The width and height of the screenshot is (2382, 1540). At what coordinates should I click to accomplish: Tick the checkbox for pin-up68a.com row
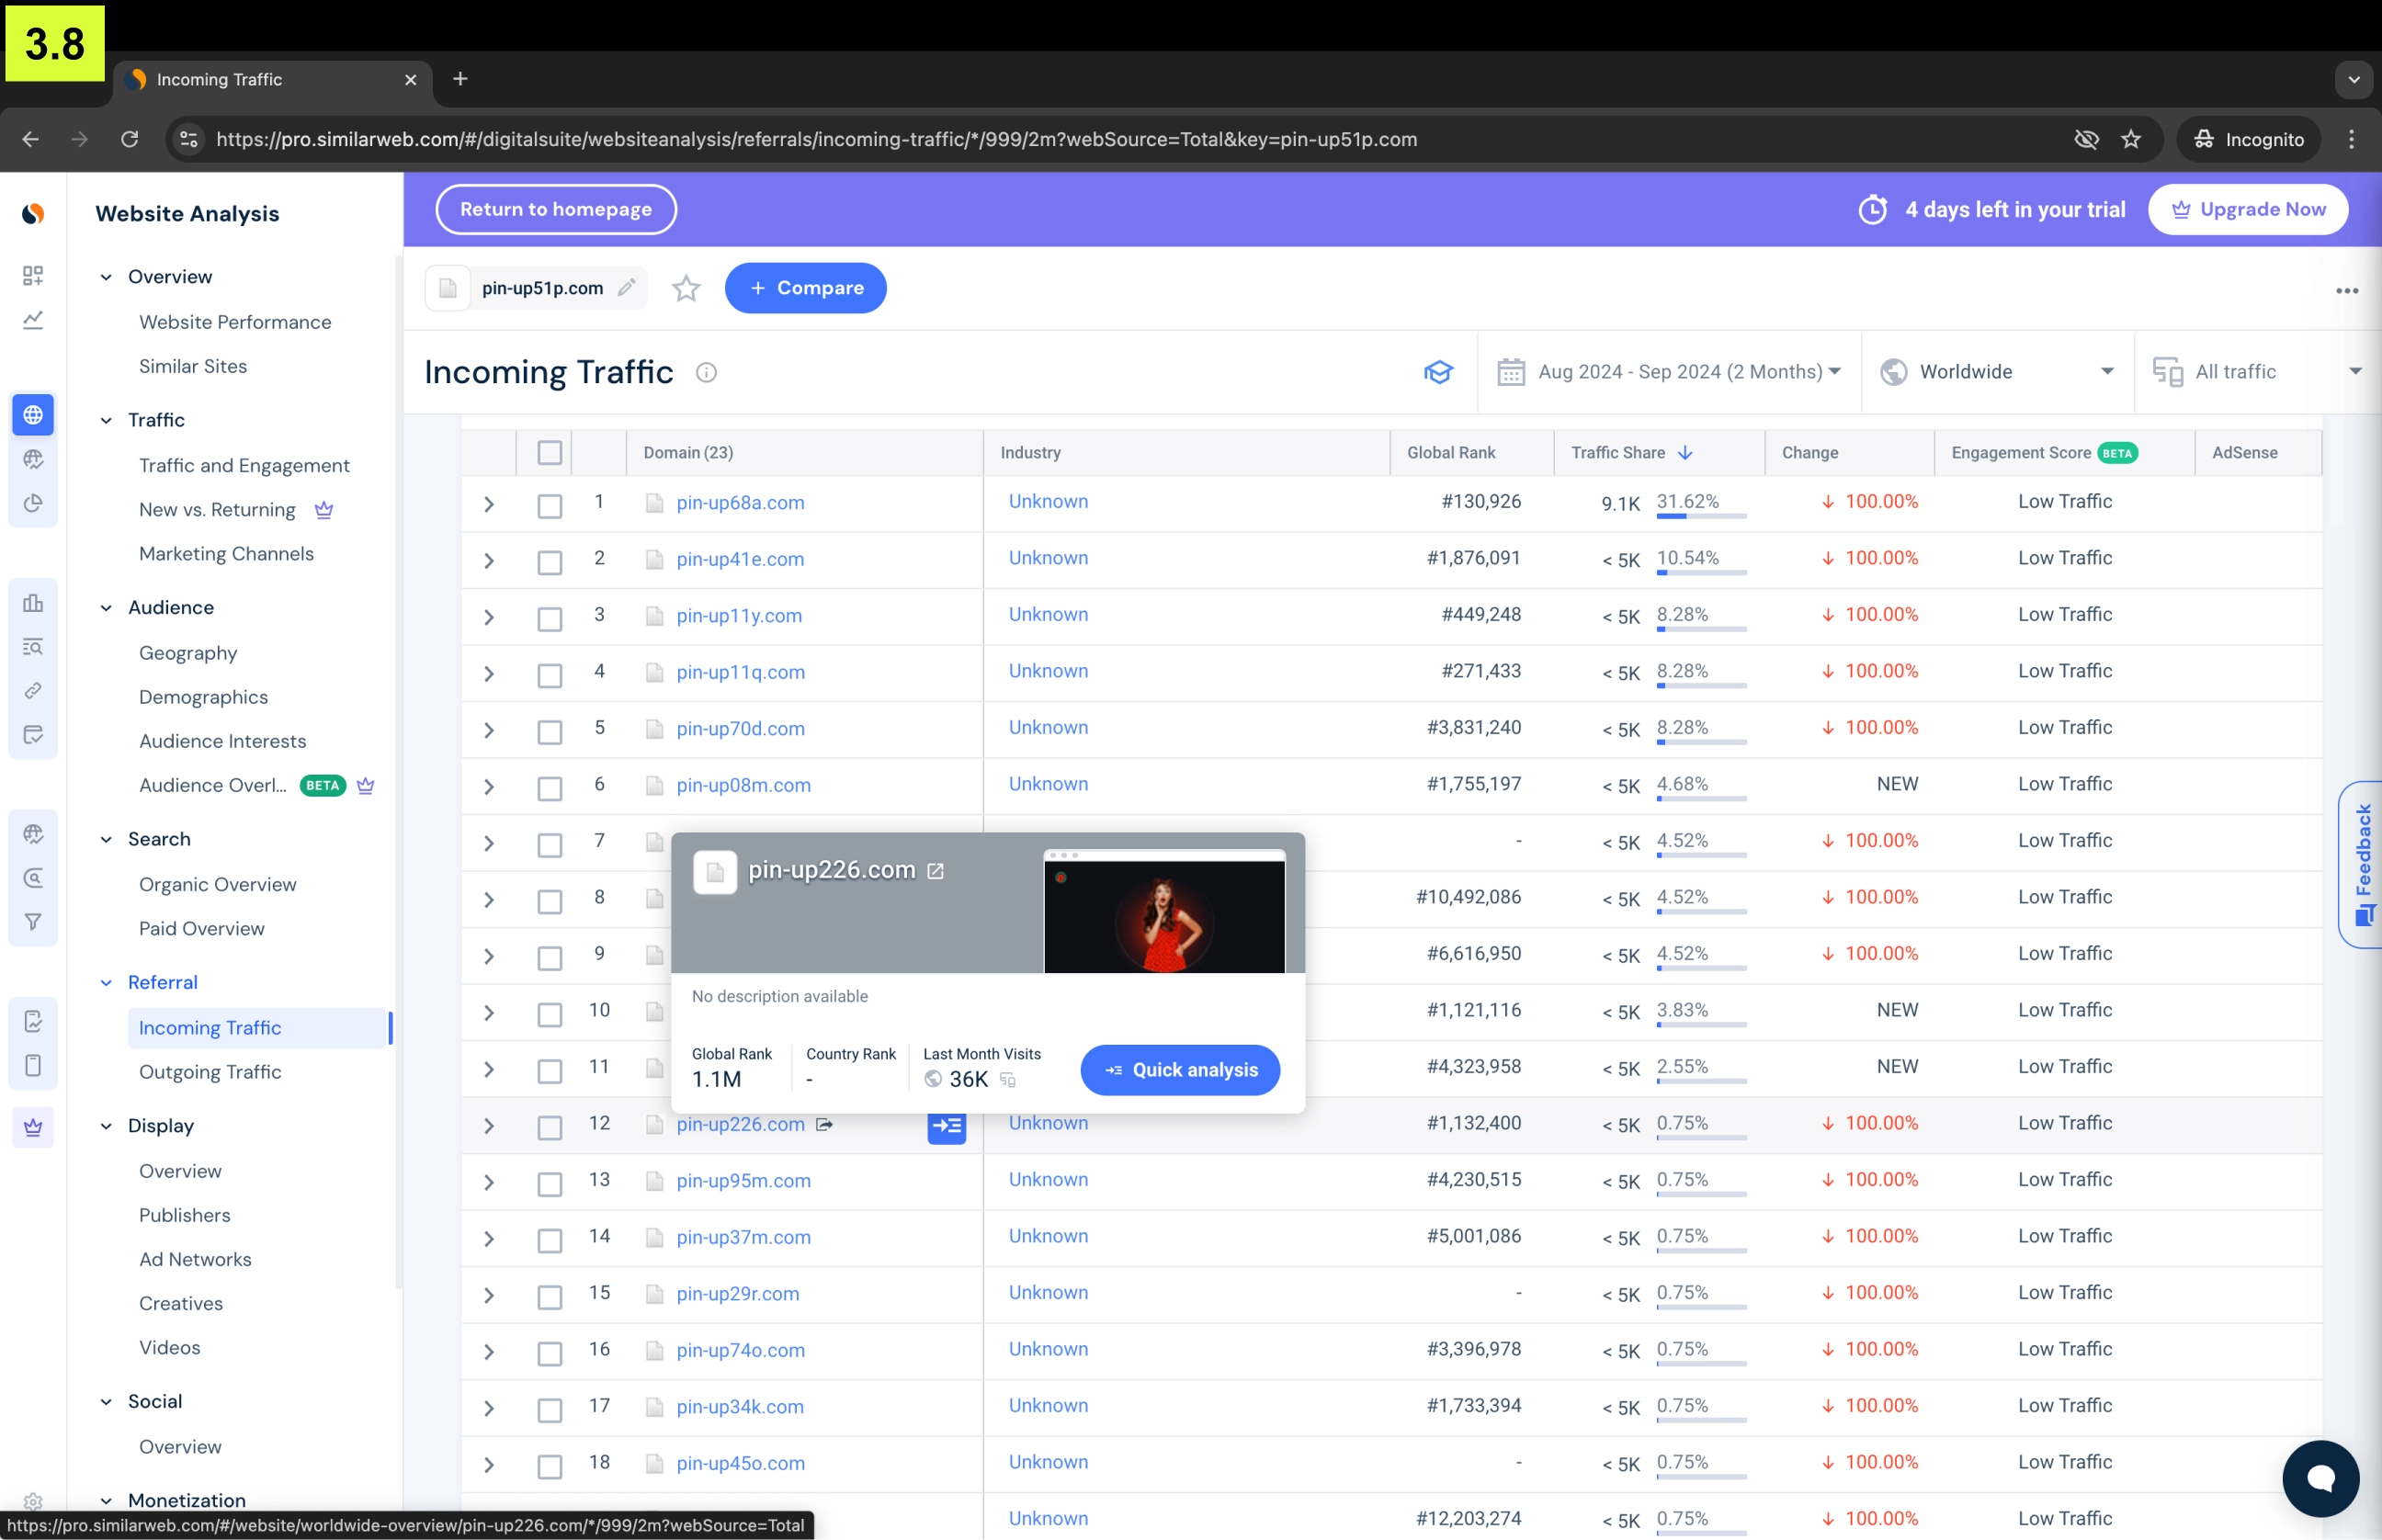point(549,505)
